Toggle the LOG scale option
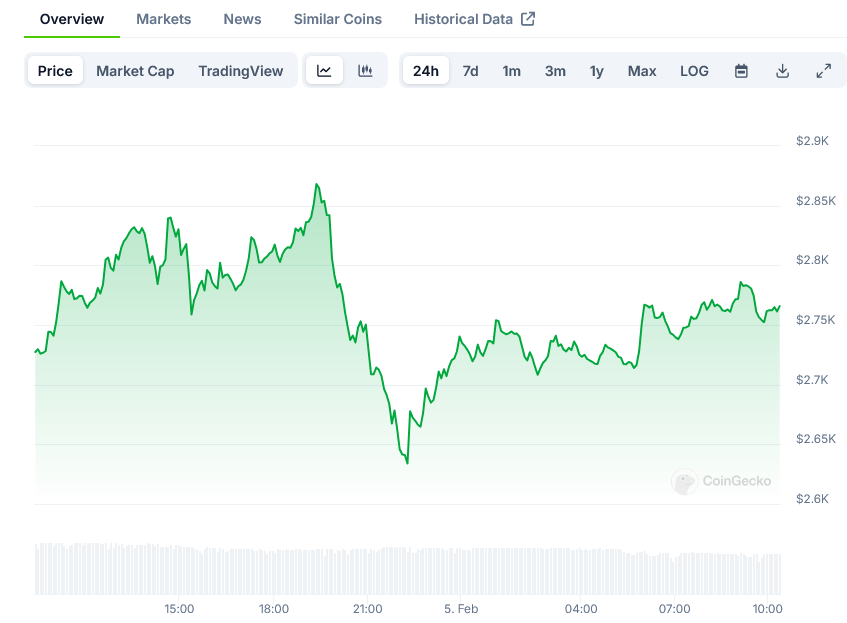Viewport: 847px width, 623px height. click(x=694, y=71)
